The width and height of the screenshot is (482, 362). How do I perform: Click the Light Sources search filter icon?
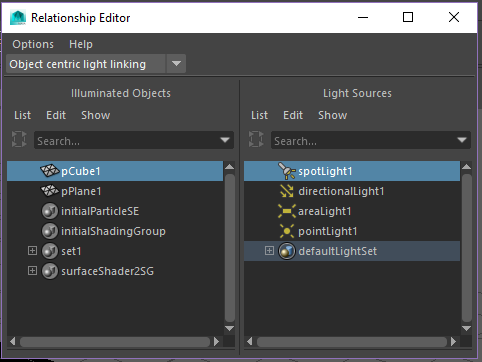tap(256, 139)
